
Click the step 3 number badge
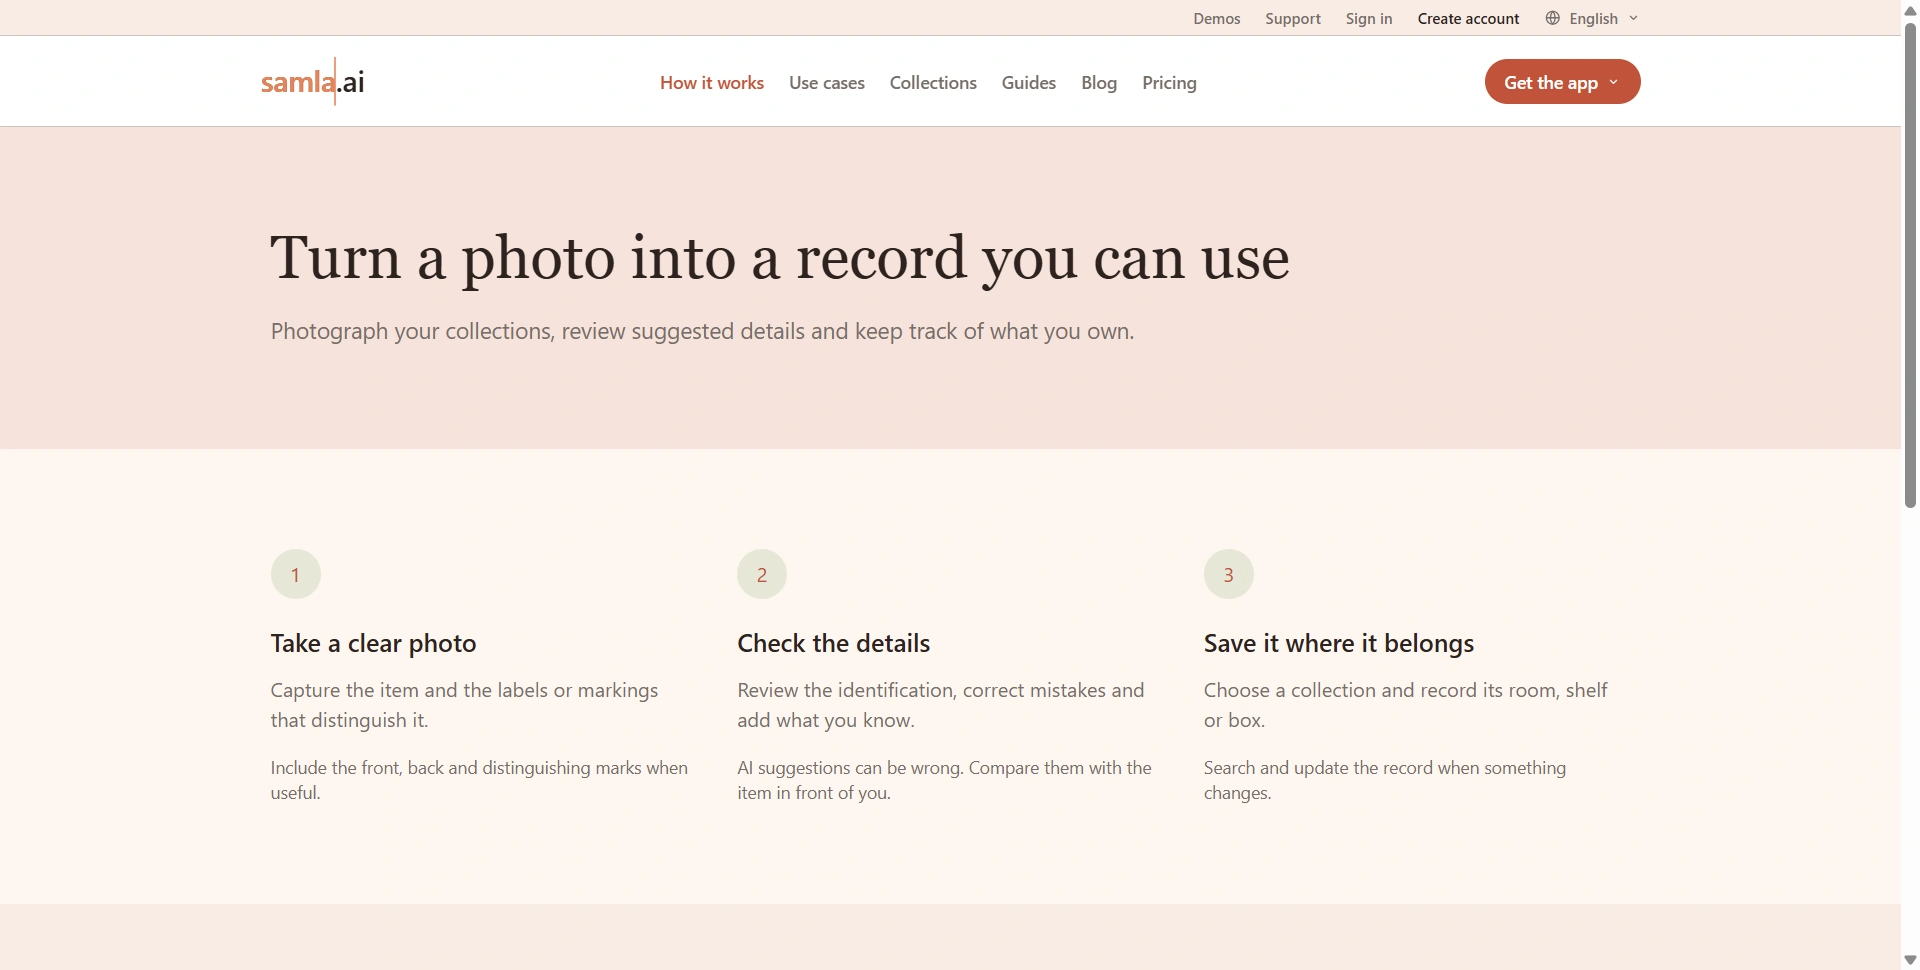click(1229, 574)
